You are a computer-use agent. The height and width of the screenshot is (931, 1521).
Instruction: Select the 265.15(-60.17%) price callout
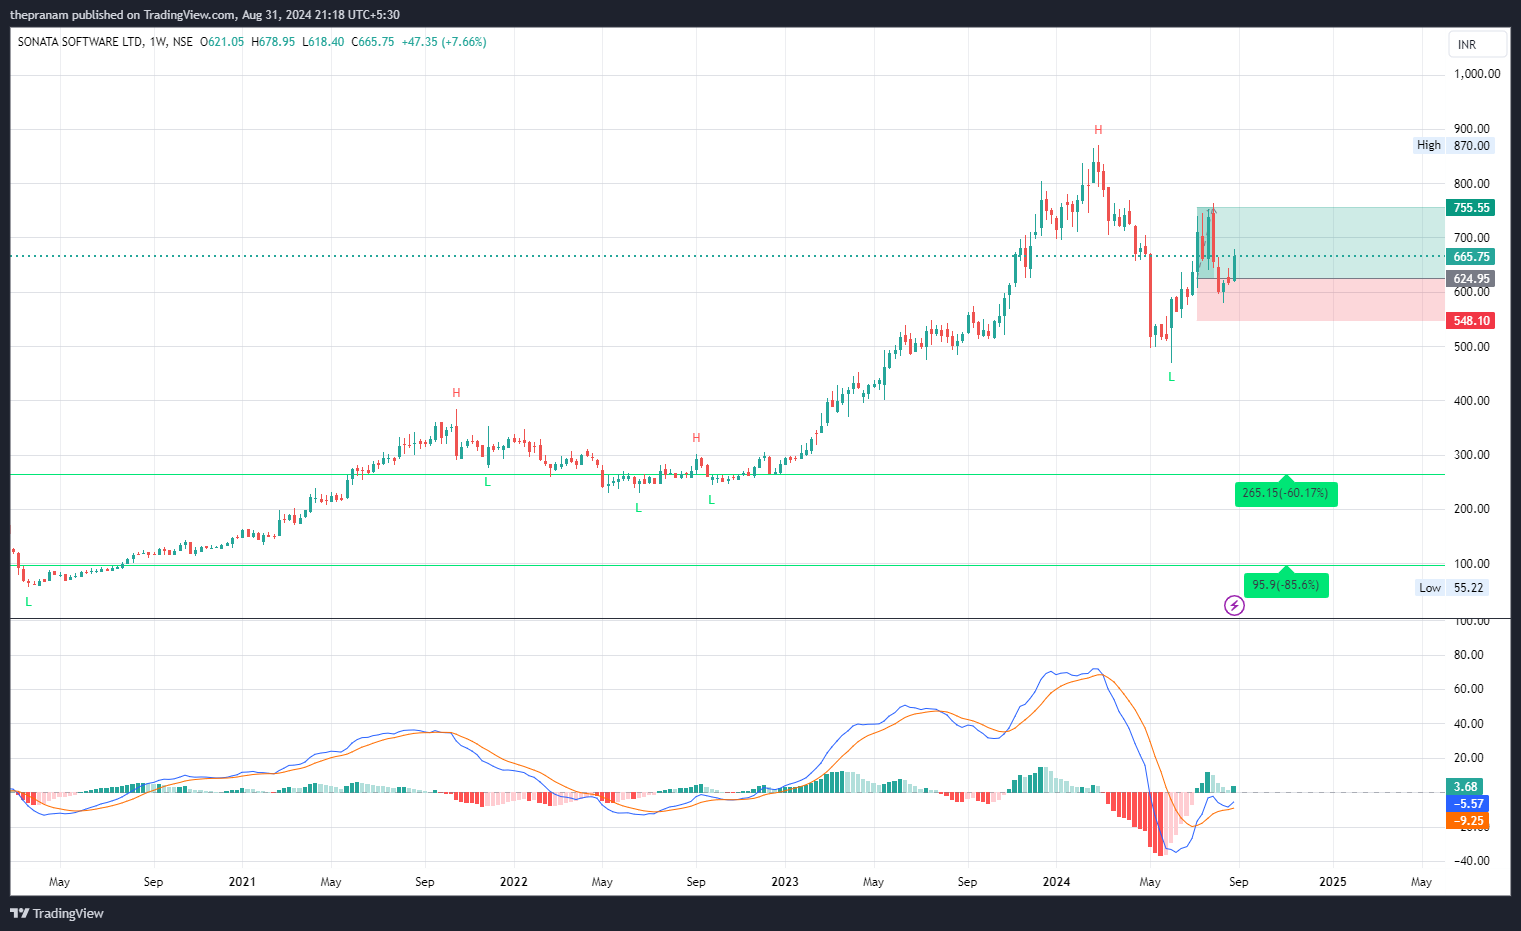point(1285,493)
